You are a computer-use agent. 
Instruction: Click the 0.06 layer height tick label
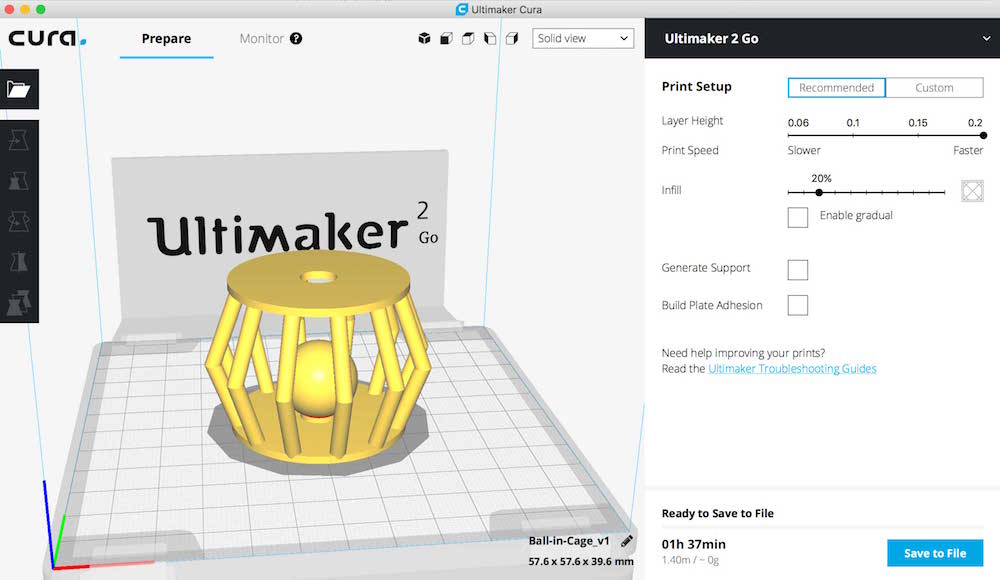coord(798,123)
